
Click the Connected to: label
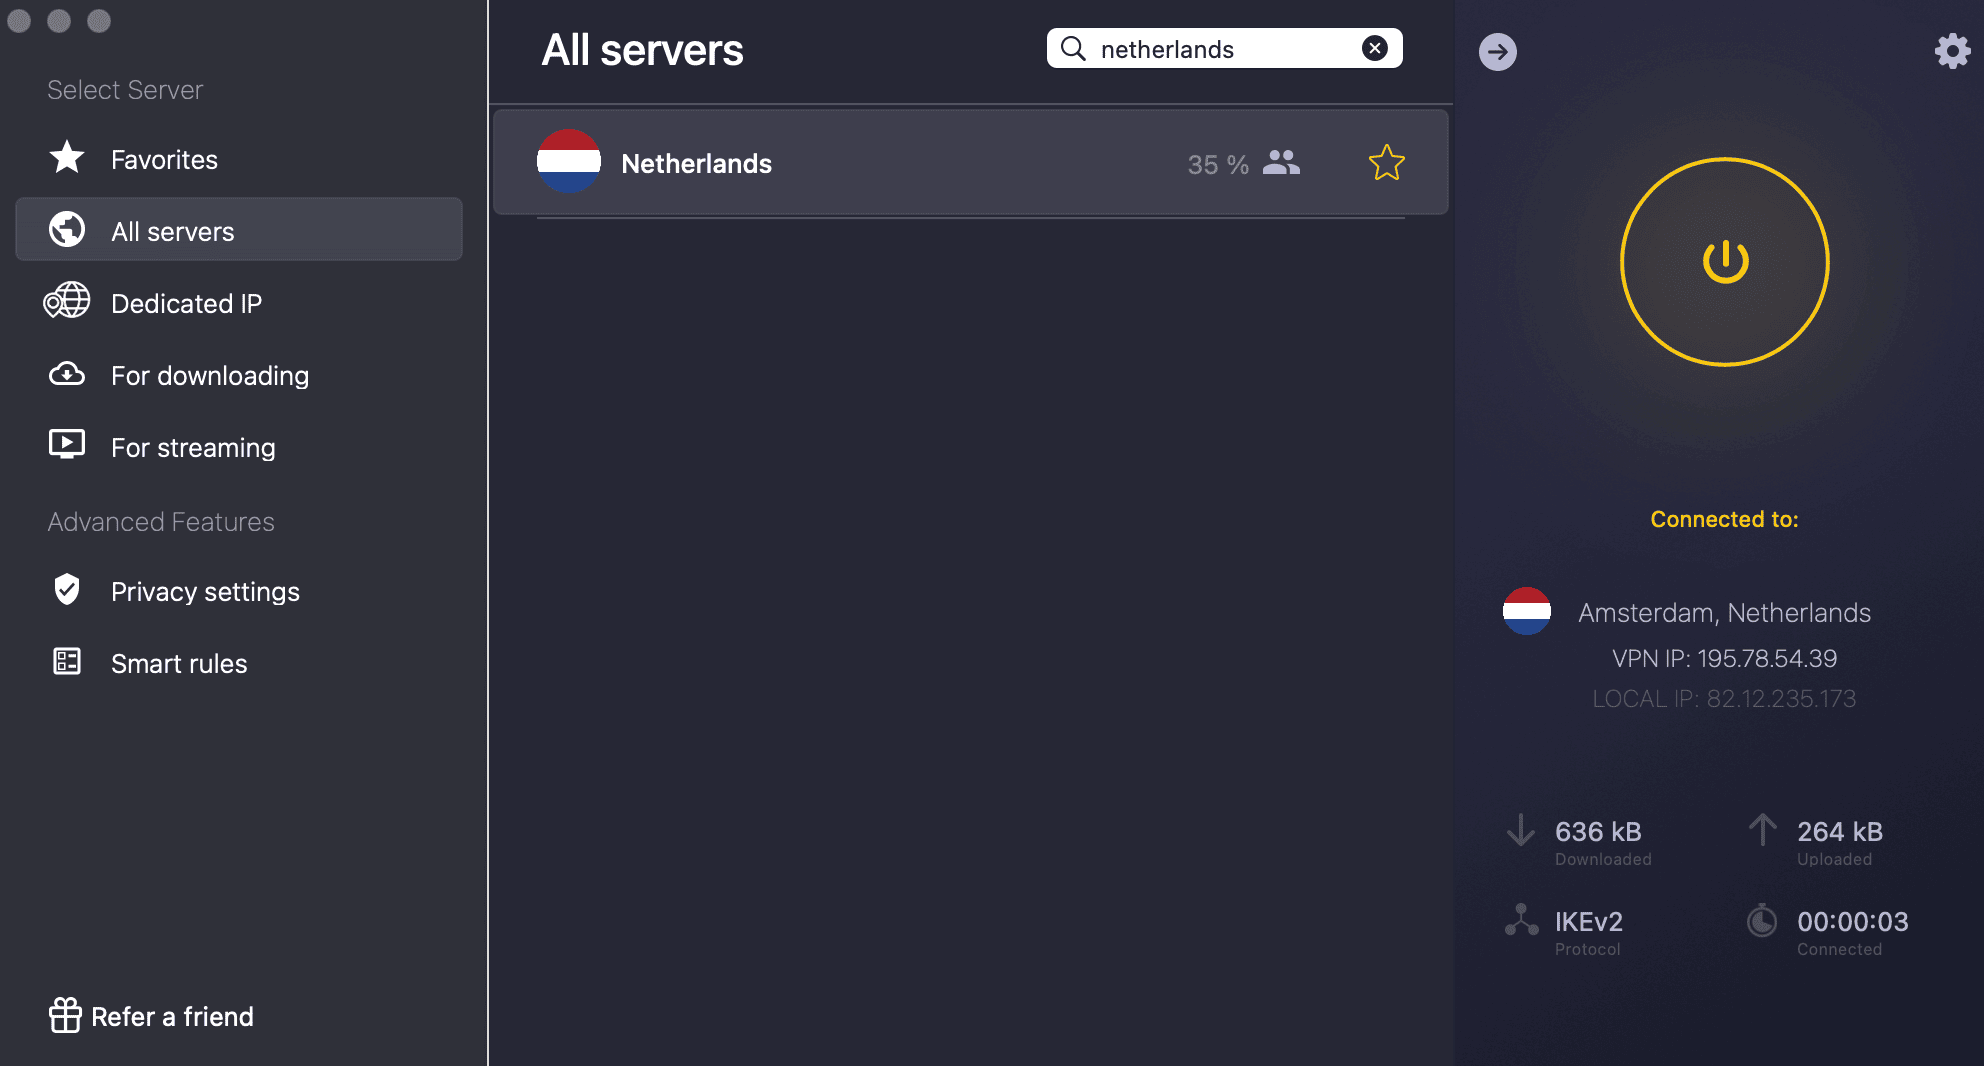pyautogui.click(x=1724, y=519)
